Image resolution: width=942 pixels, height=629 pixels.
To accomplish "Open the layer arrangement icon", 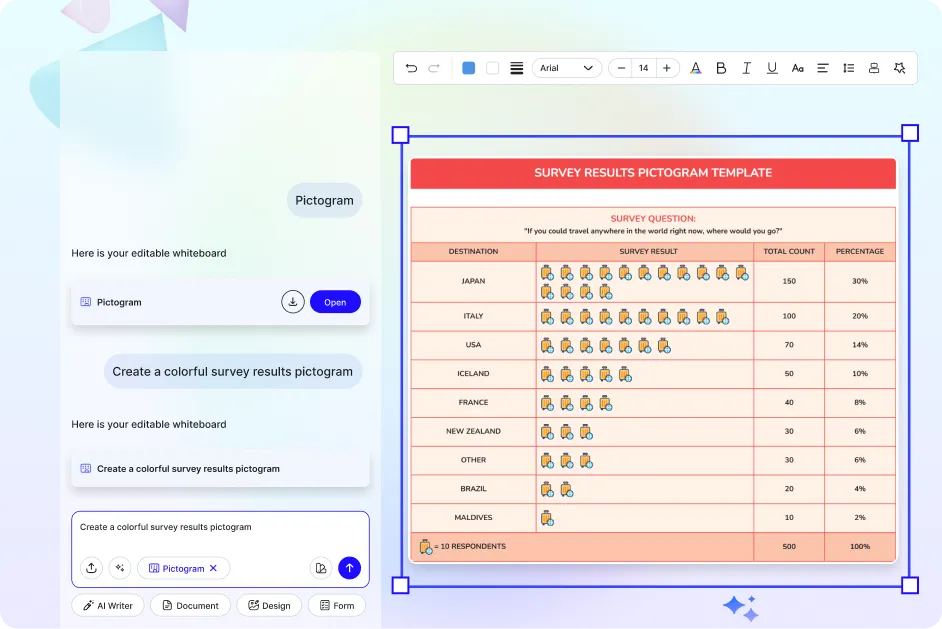I will (x=874, y=68).
